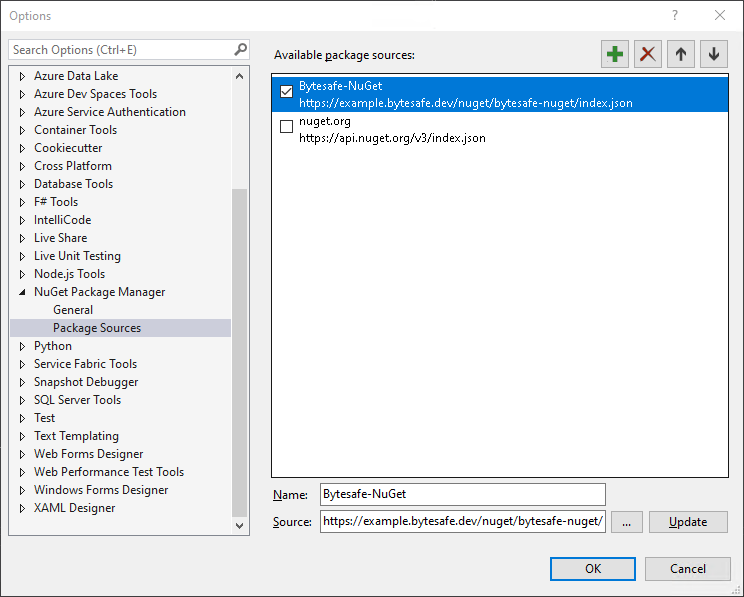Click the Name text field
The width and height of the screenshot is (744, 597).
tap(463, 494)
